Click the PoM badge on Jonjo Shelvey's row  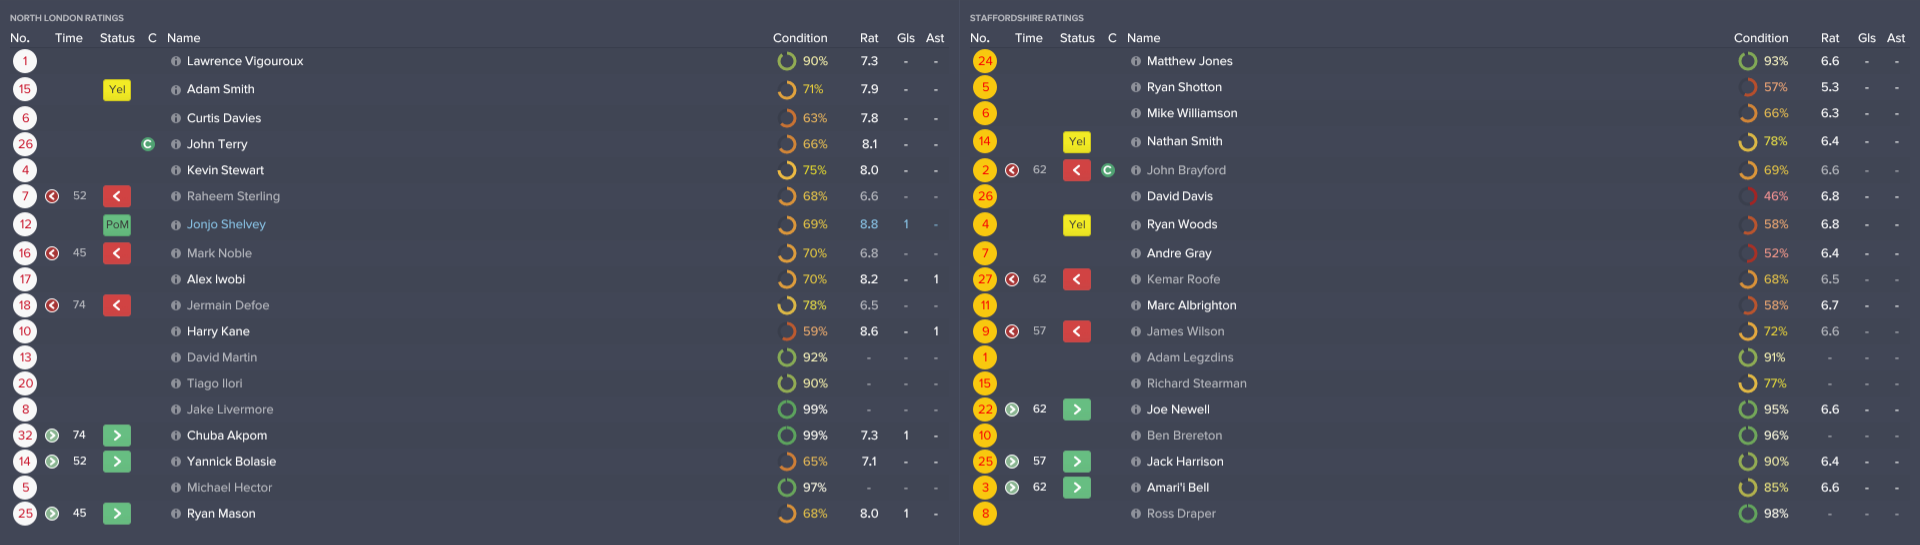(x=117, y=225)
